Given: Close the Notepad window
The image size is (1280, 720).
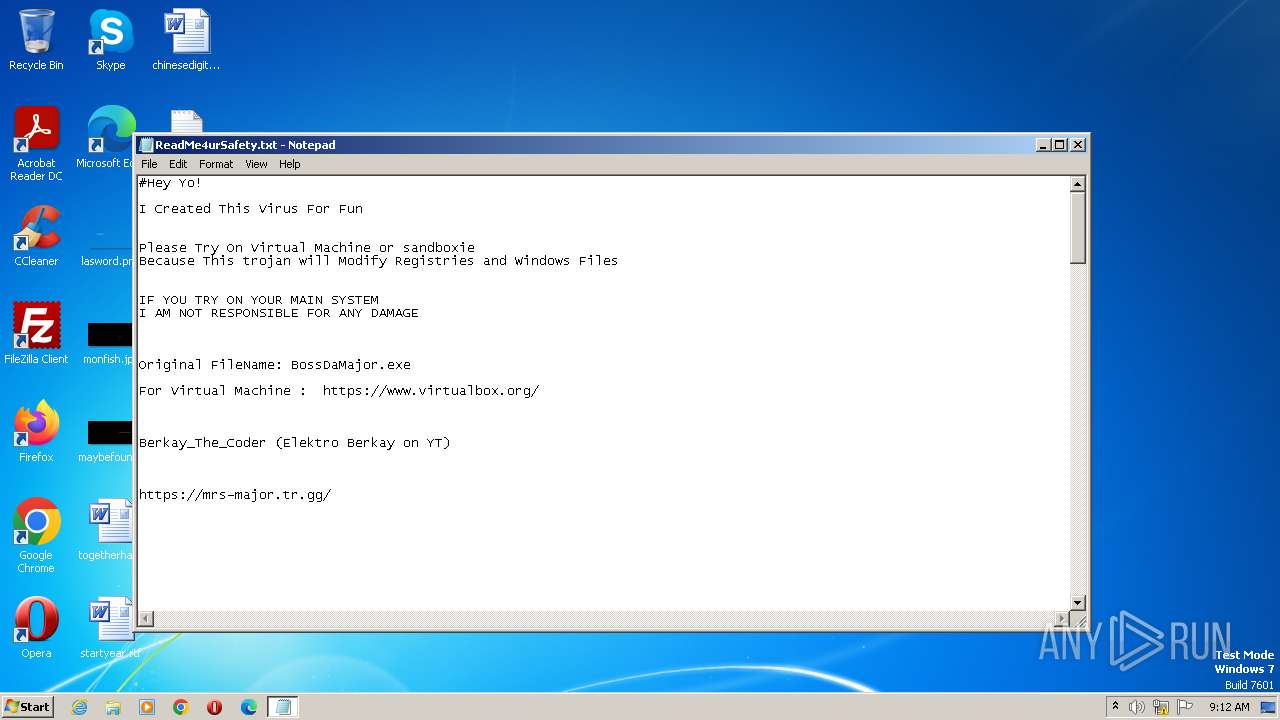Looking at the screenshot, I should pos(1078,145).
